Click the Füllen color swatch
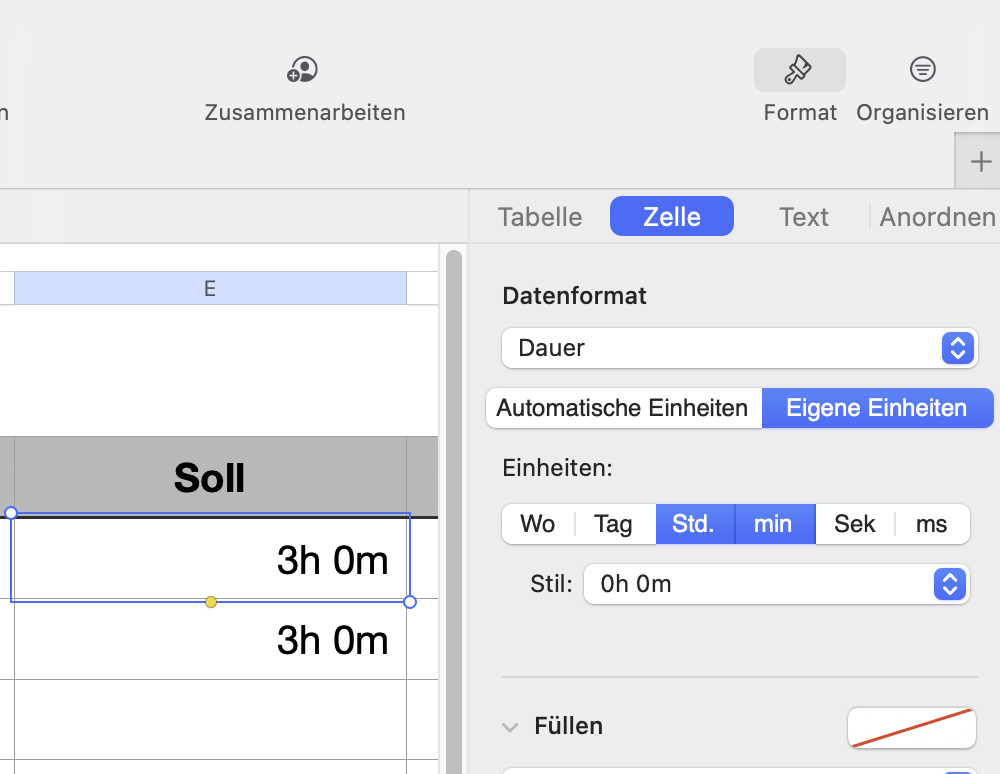Image resolution: width=1000 pixels, height=774 pixels. click(x=911, y=727)
